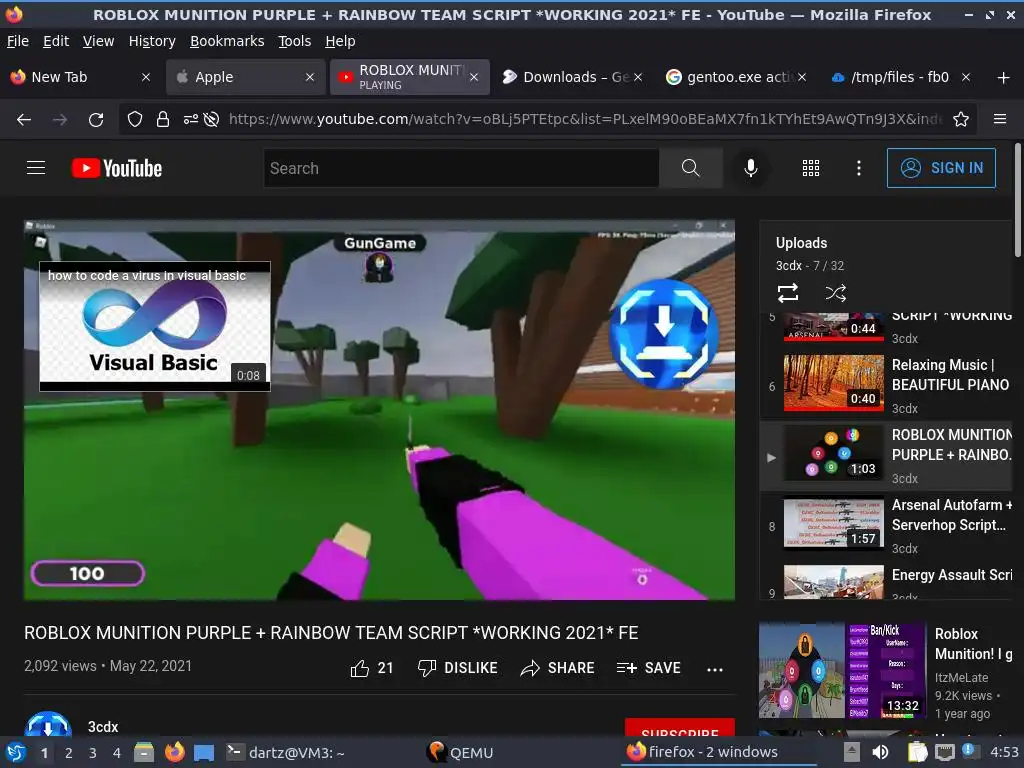
Task: Open the file manager taskbar launcher
Action: click(144, 752)
